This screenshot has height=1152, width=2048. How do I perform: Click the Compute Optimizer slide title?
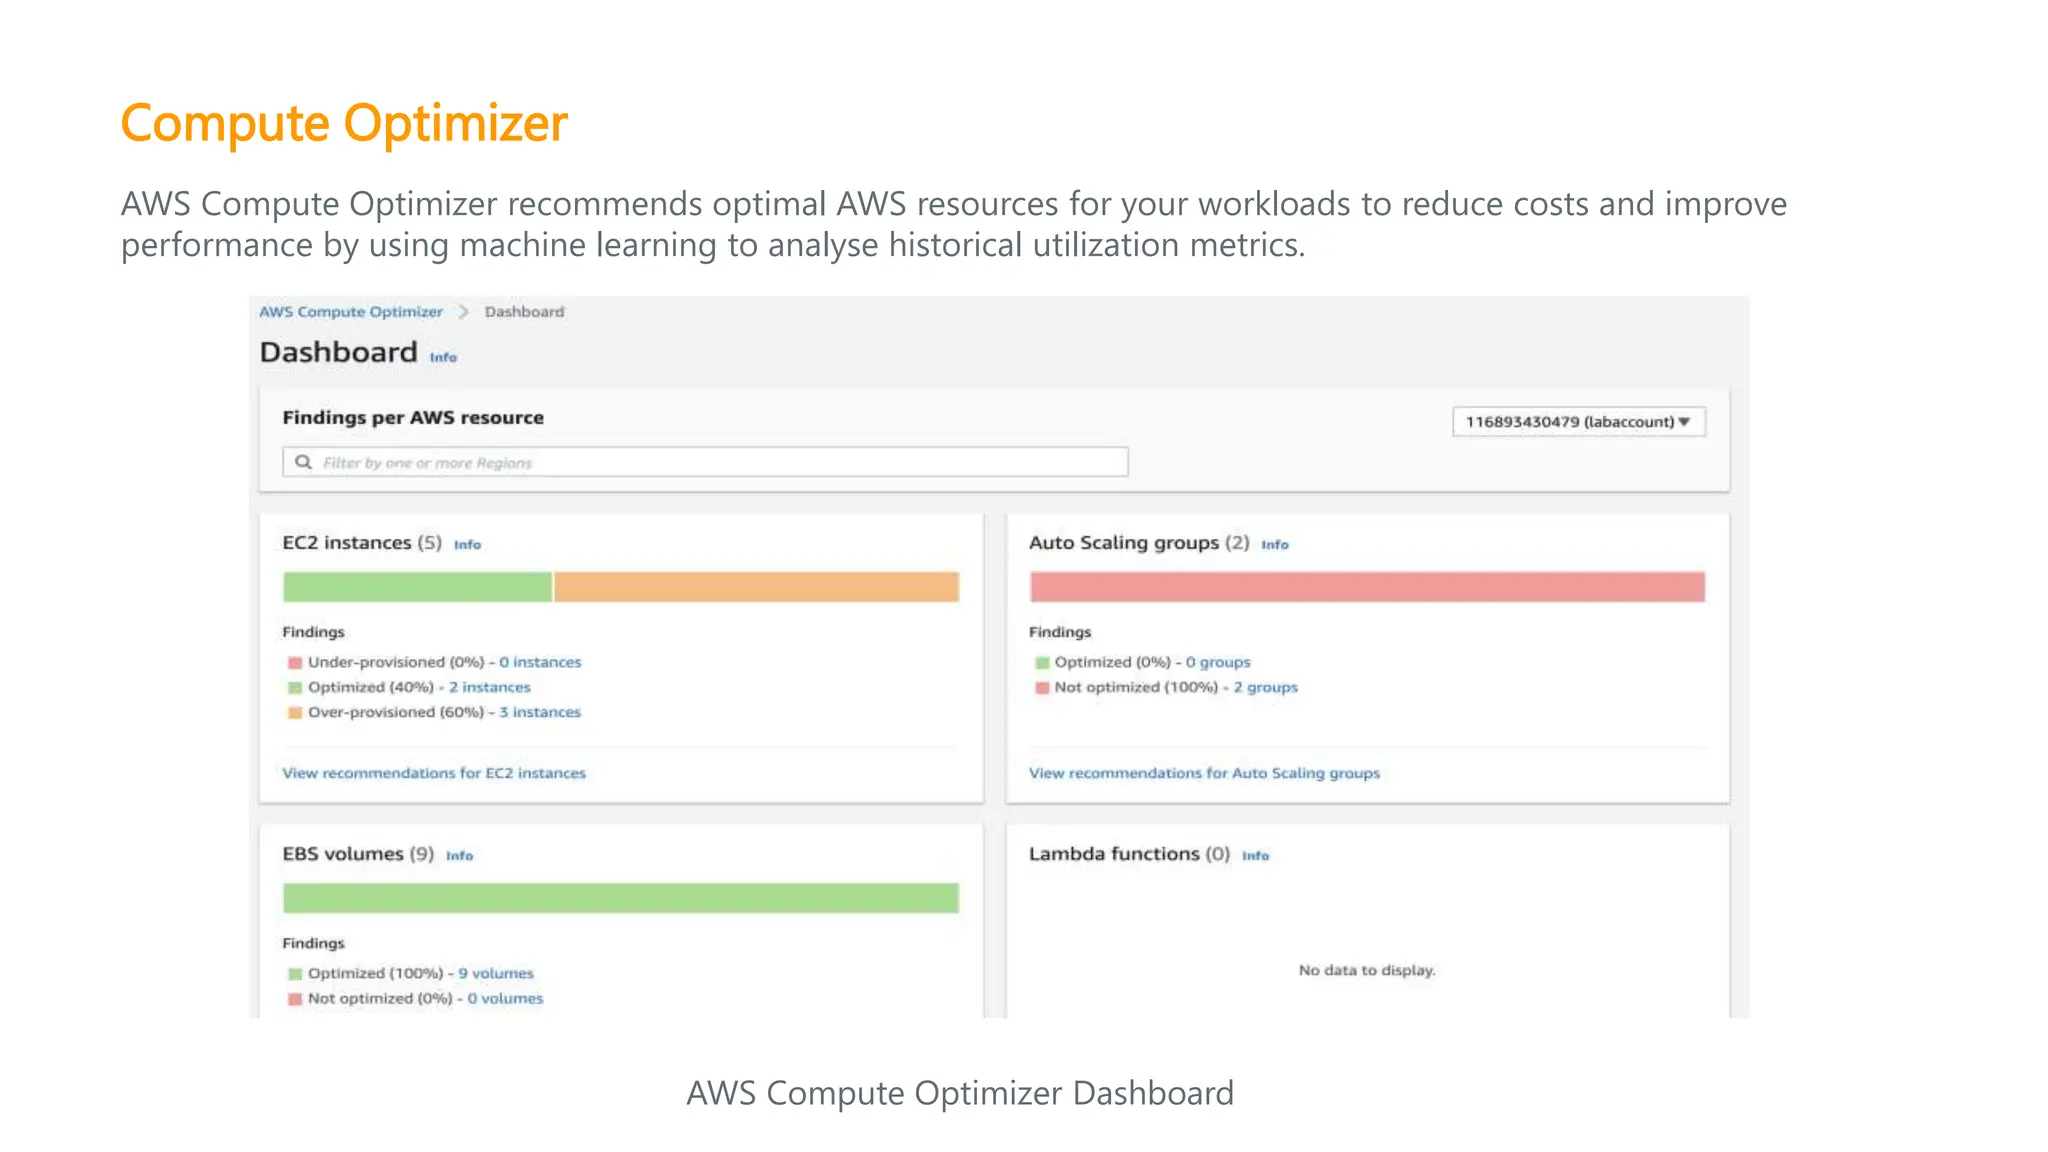pos(344,124)
